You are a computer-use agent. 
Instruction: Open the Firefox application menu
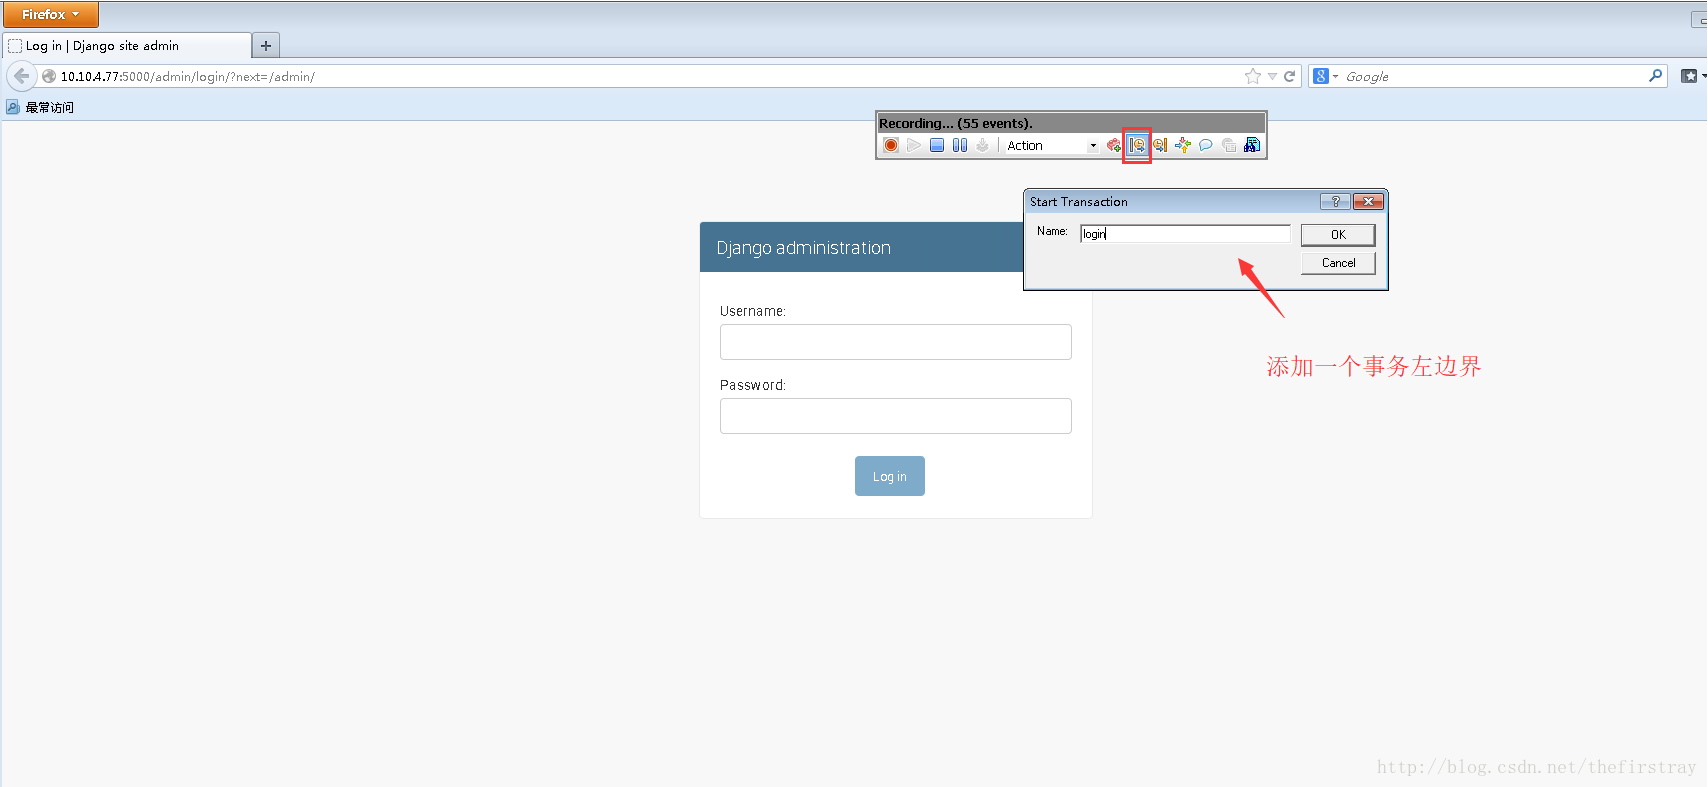coord(50,14)
